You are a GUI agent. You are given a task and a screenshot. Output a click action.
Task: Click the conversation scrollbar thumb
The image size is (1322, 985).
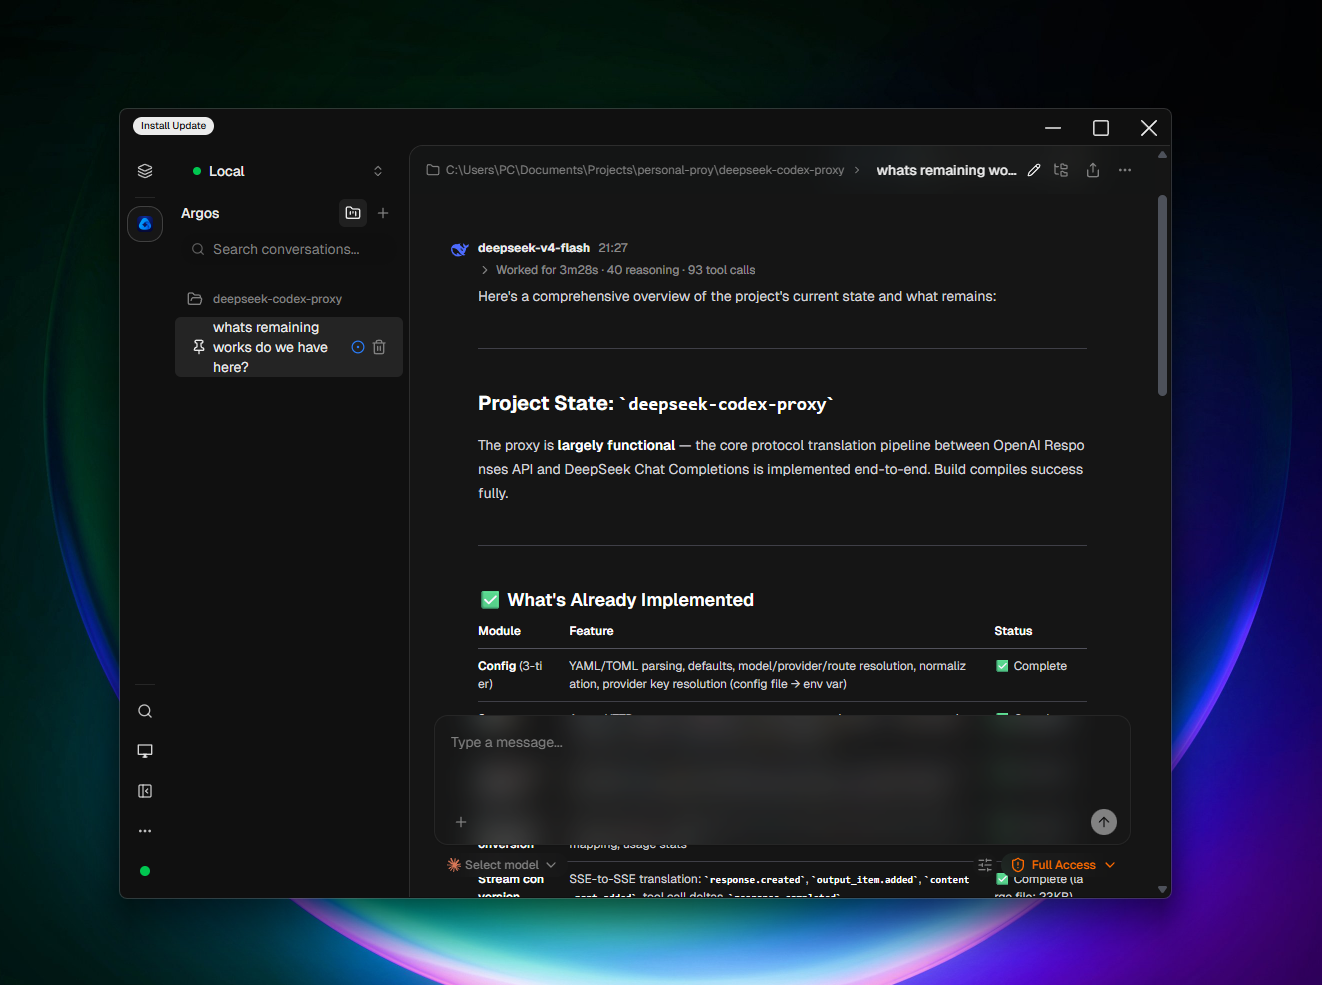[x=1162, y=296]
